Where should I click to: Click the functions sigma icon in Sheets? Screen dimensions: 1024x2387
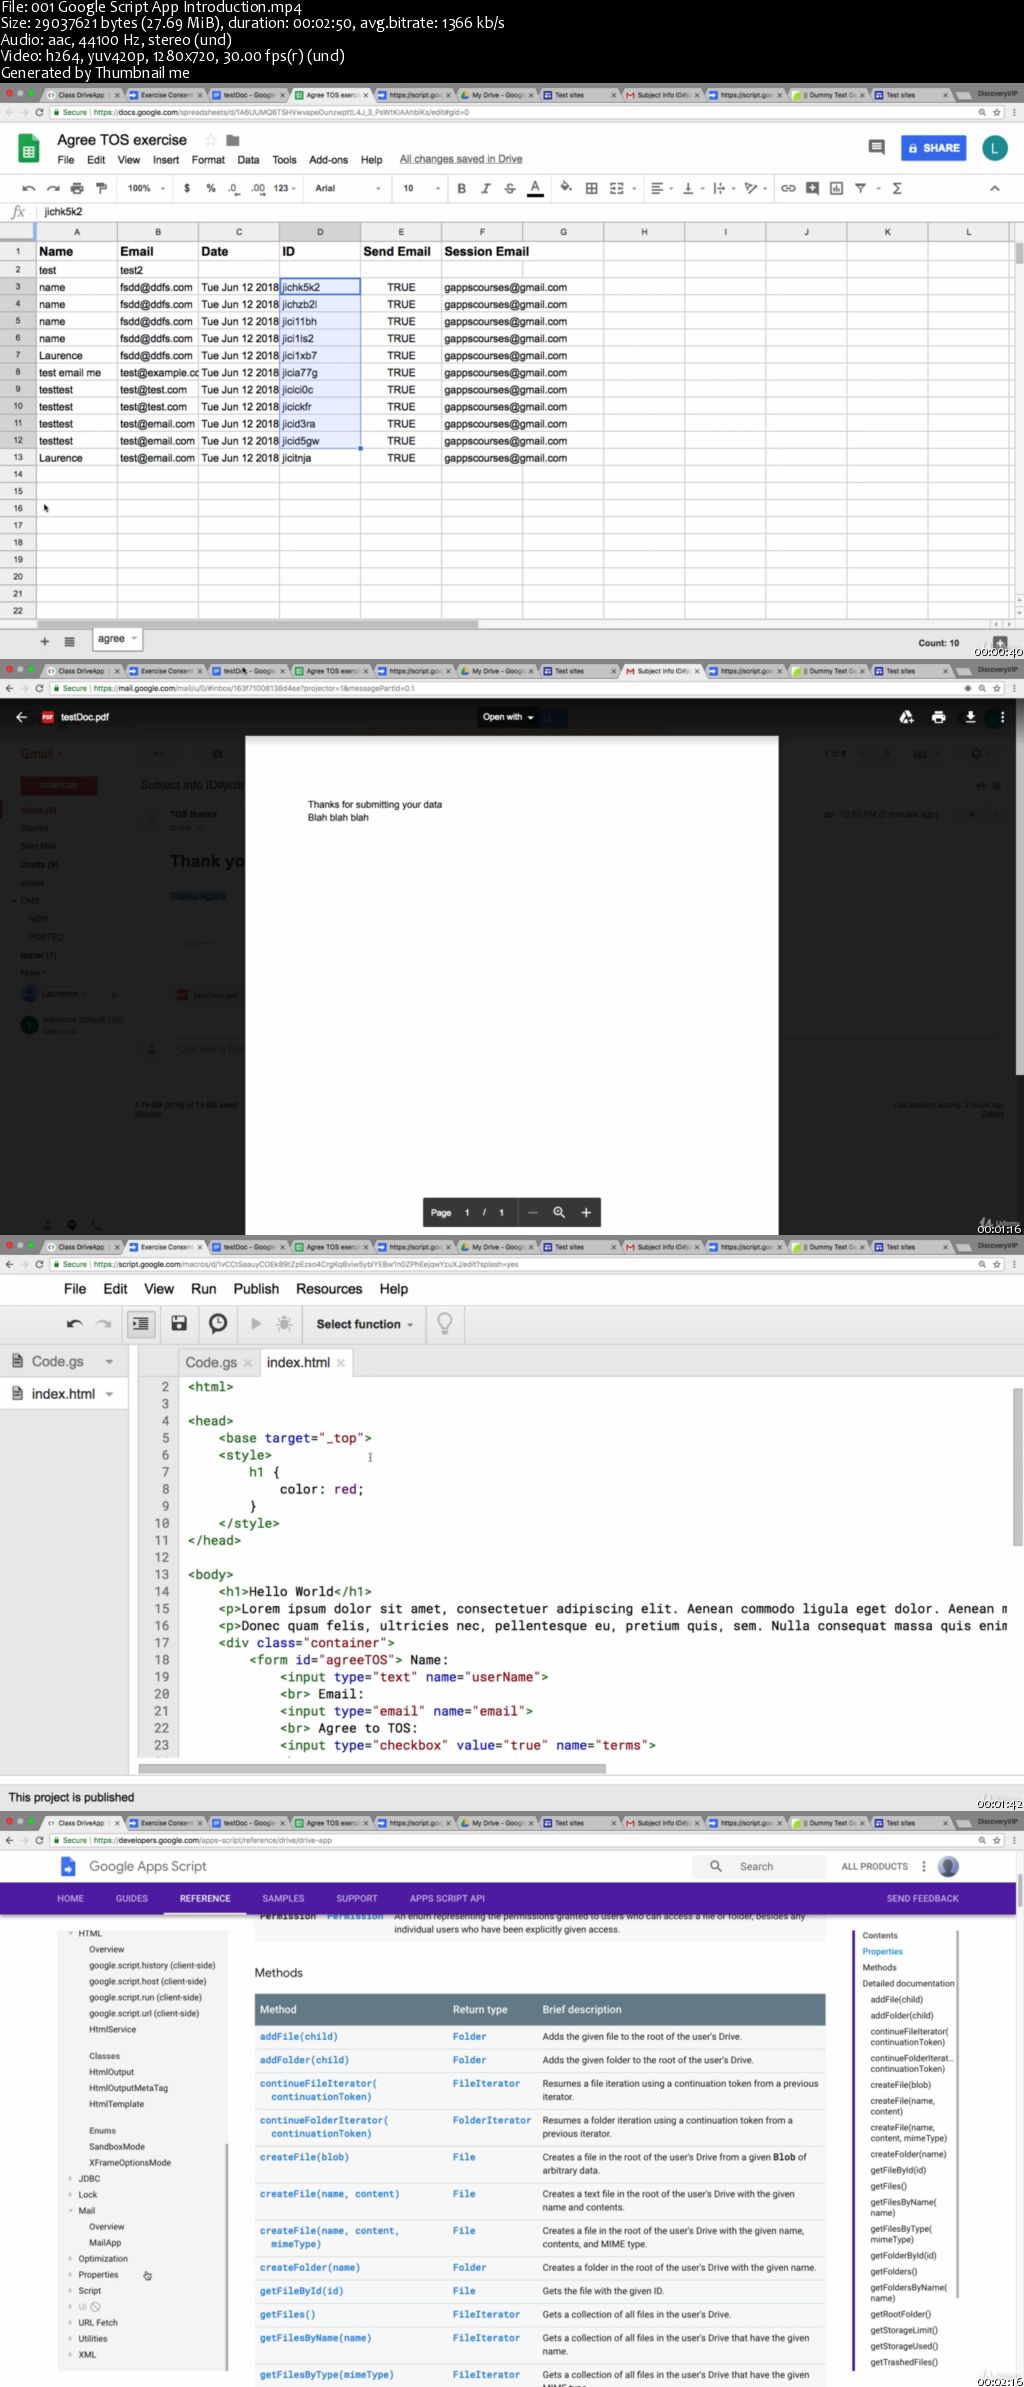point(897,188)
